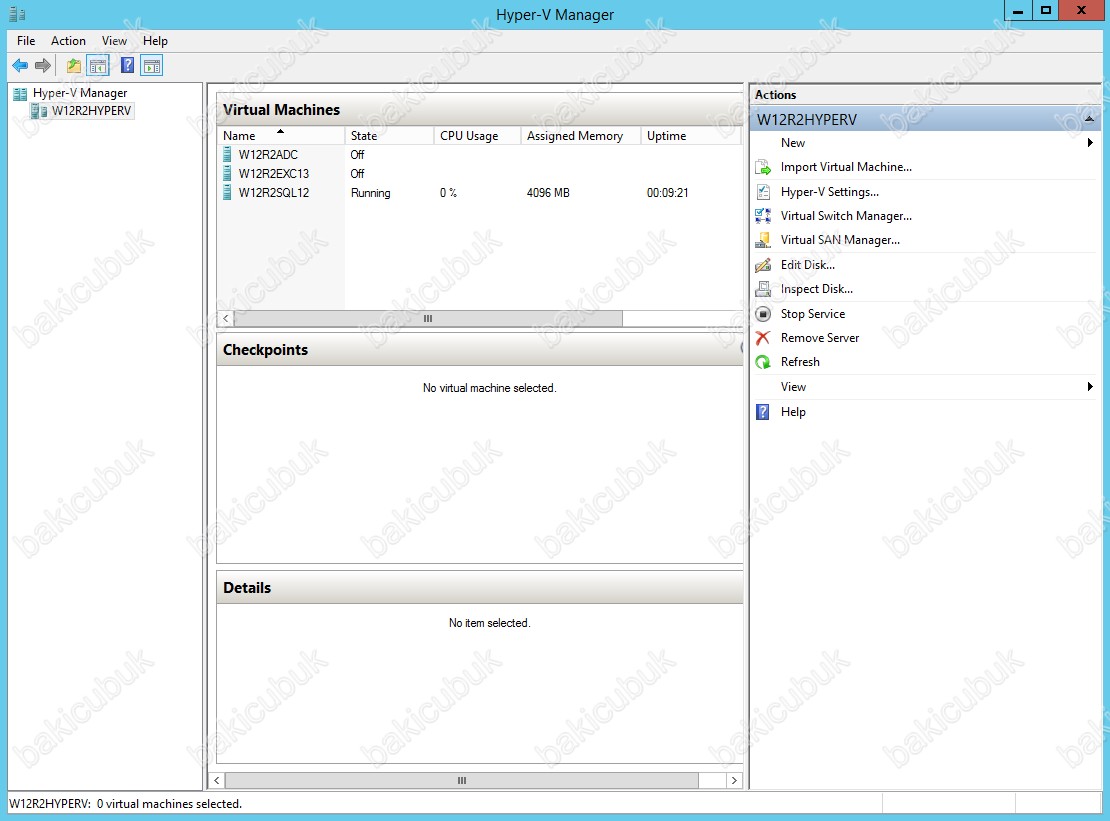The width and height of the screenshot is (1110, 821).
Task: Click the blue Help toolbar icon
Action: 127,66
